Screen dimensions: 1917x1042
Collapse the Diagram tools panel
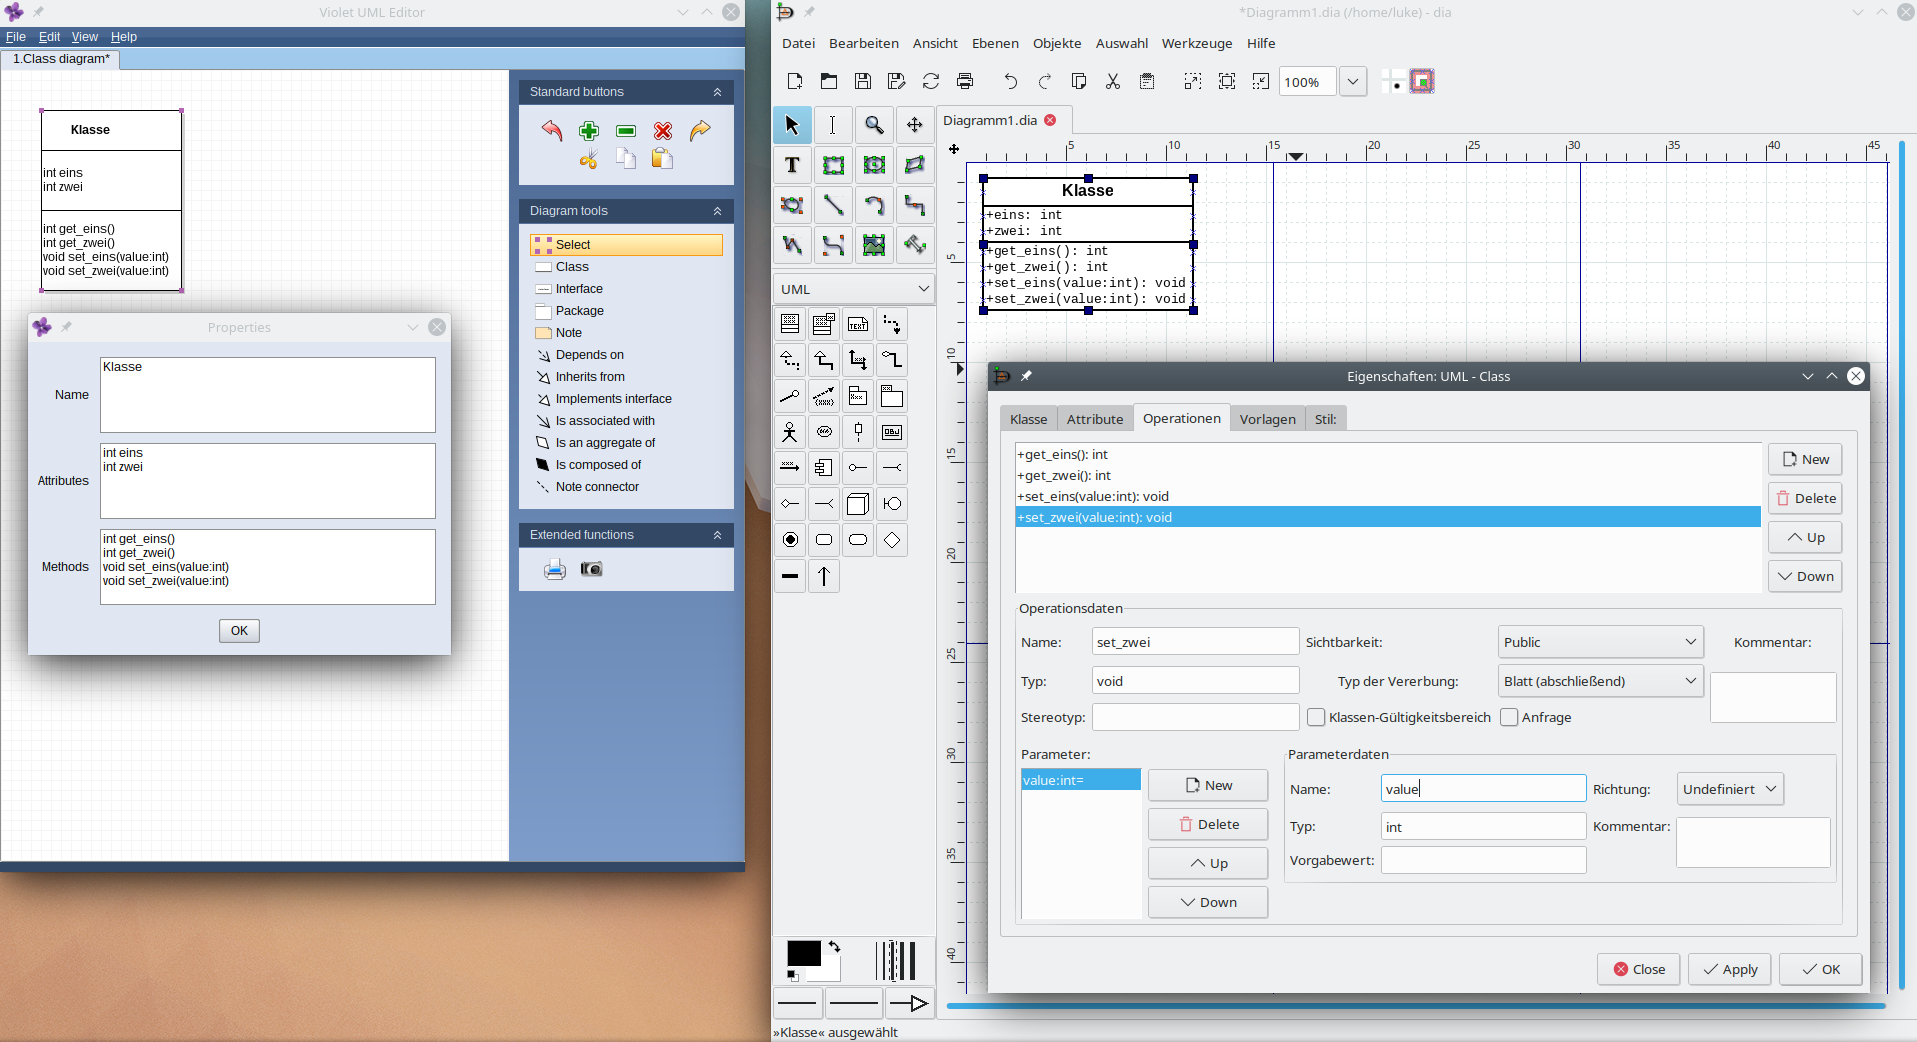(x=717, y=211)
